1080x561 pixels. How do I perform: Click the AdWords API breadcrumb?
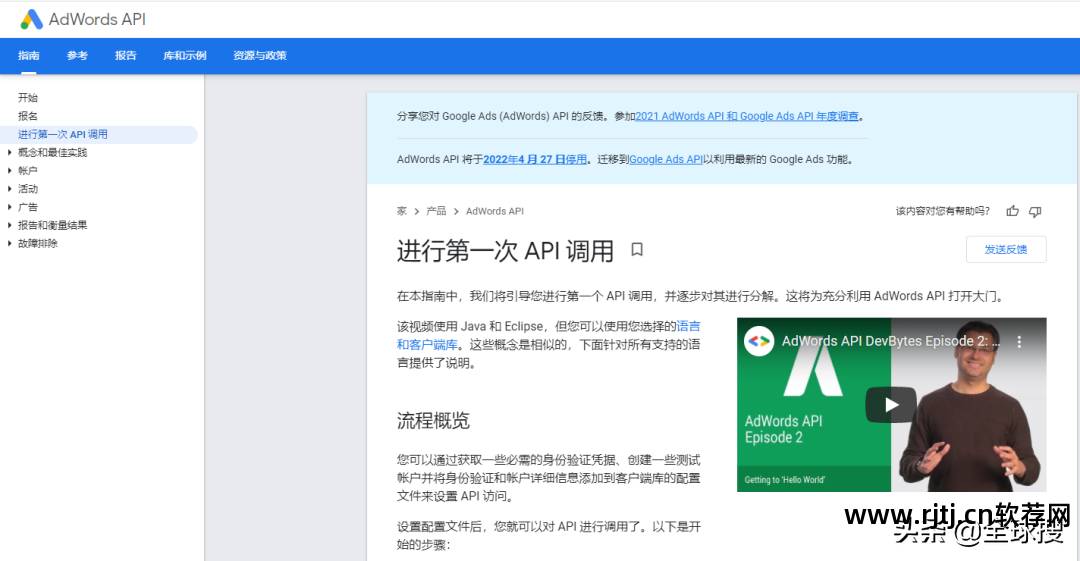tap(495, 211)
